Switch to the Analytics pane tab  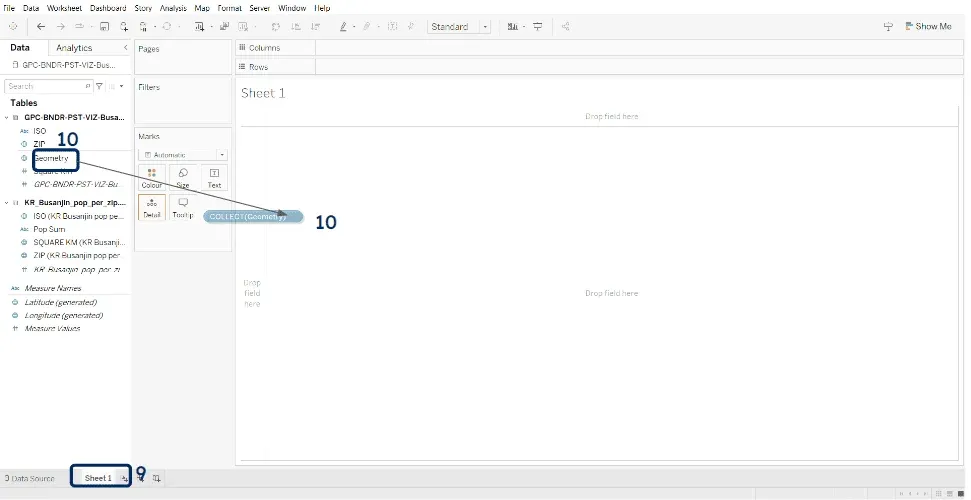(x=74, y=48)
